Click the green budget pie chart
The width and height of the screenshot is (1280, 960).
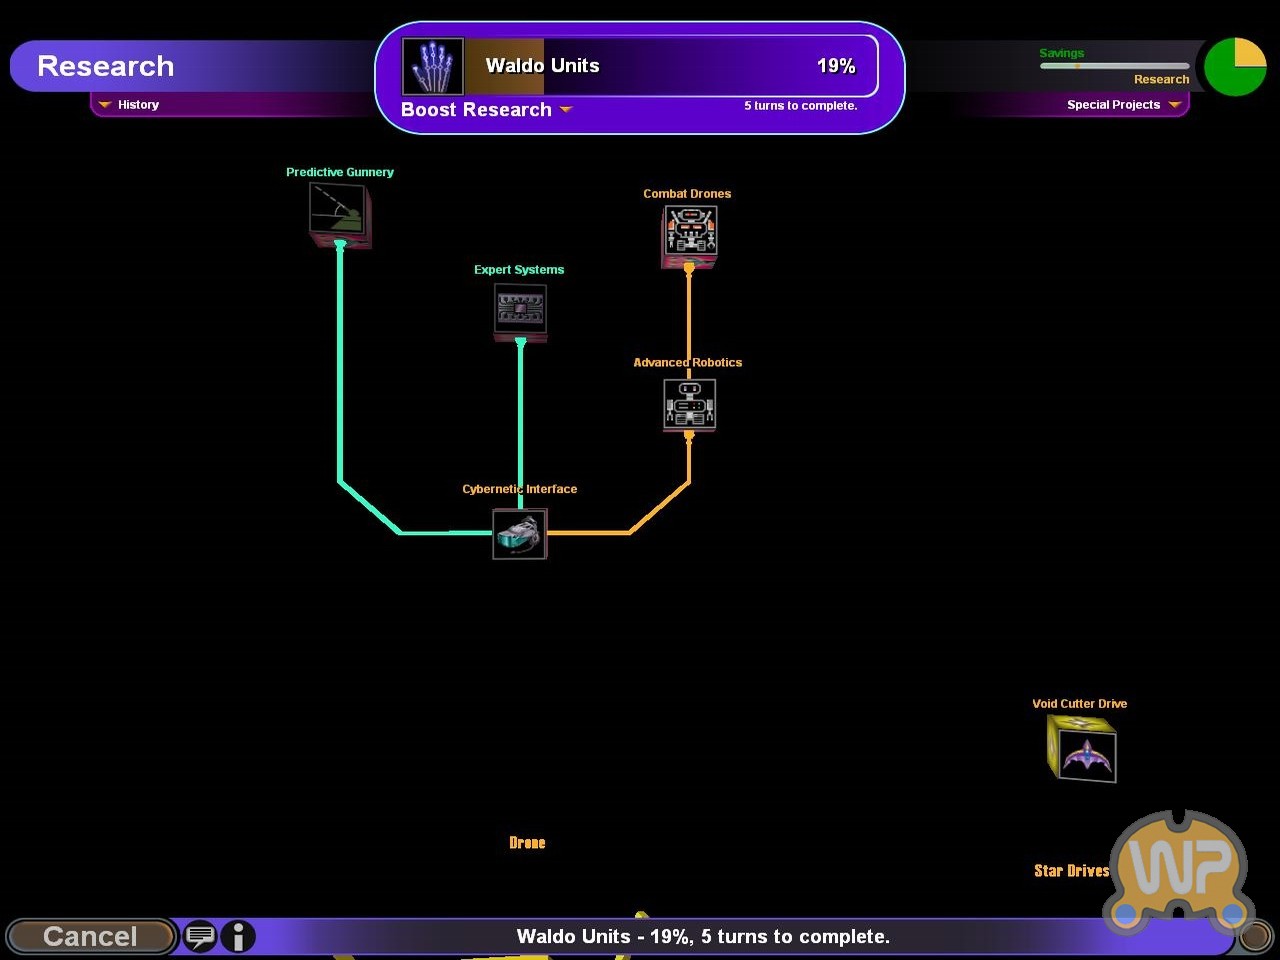point(1235,67)
